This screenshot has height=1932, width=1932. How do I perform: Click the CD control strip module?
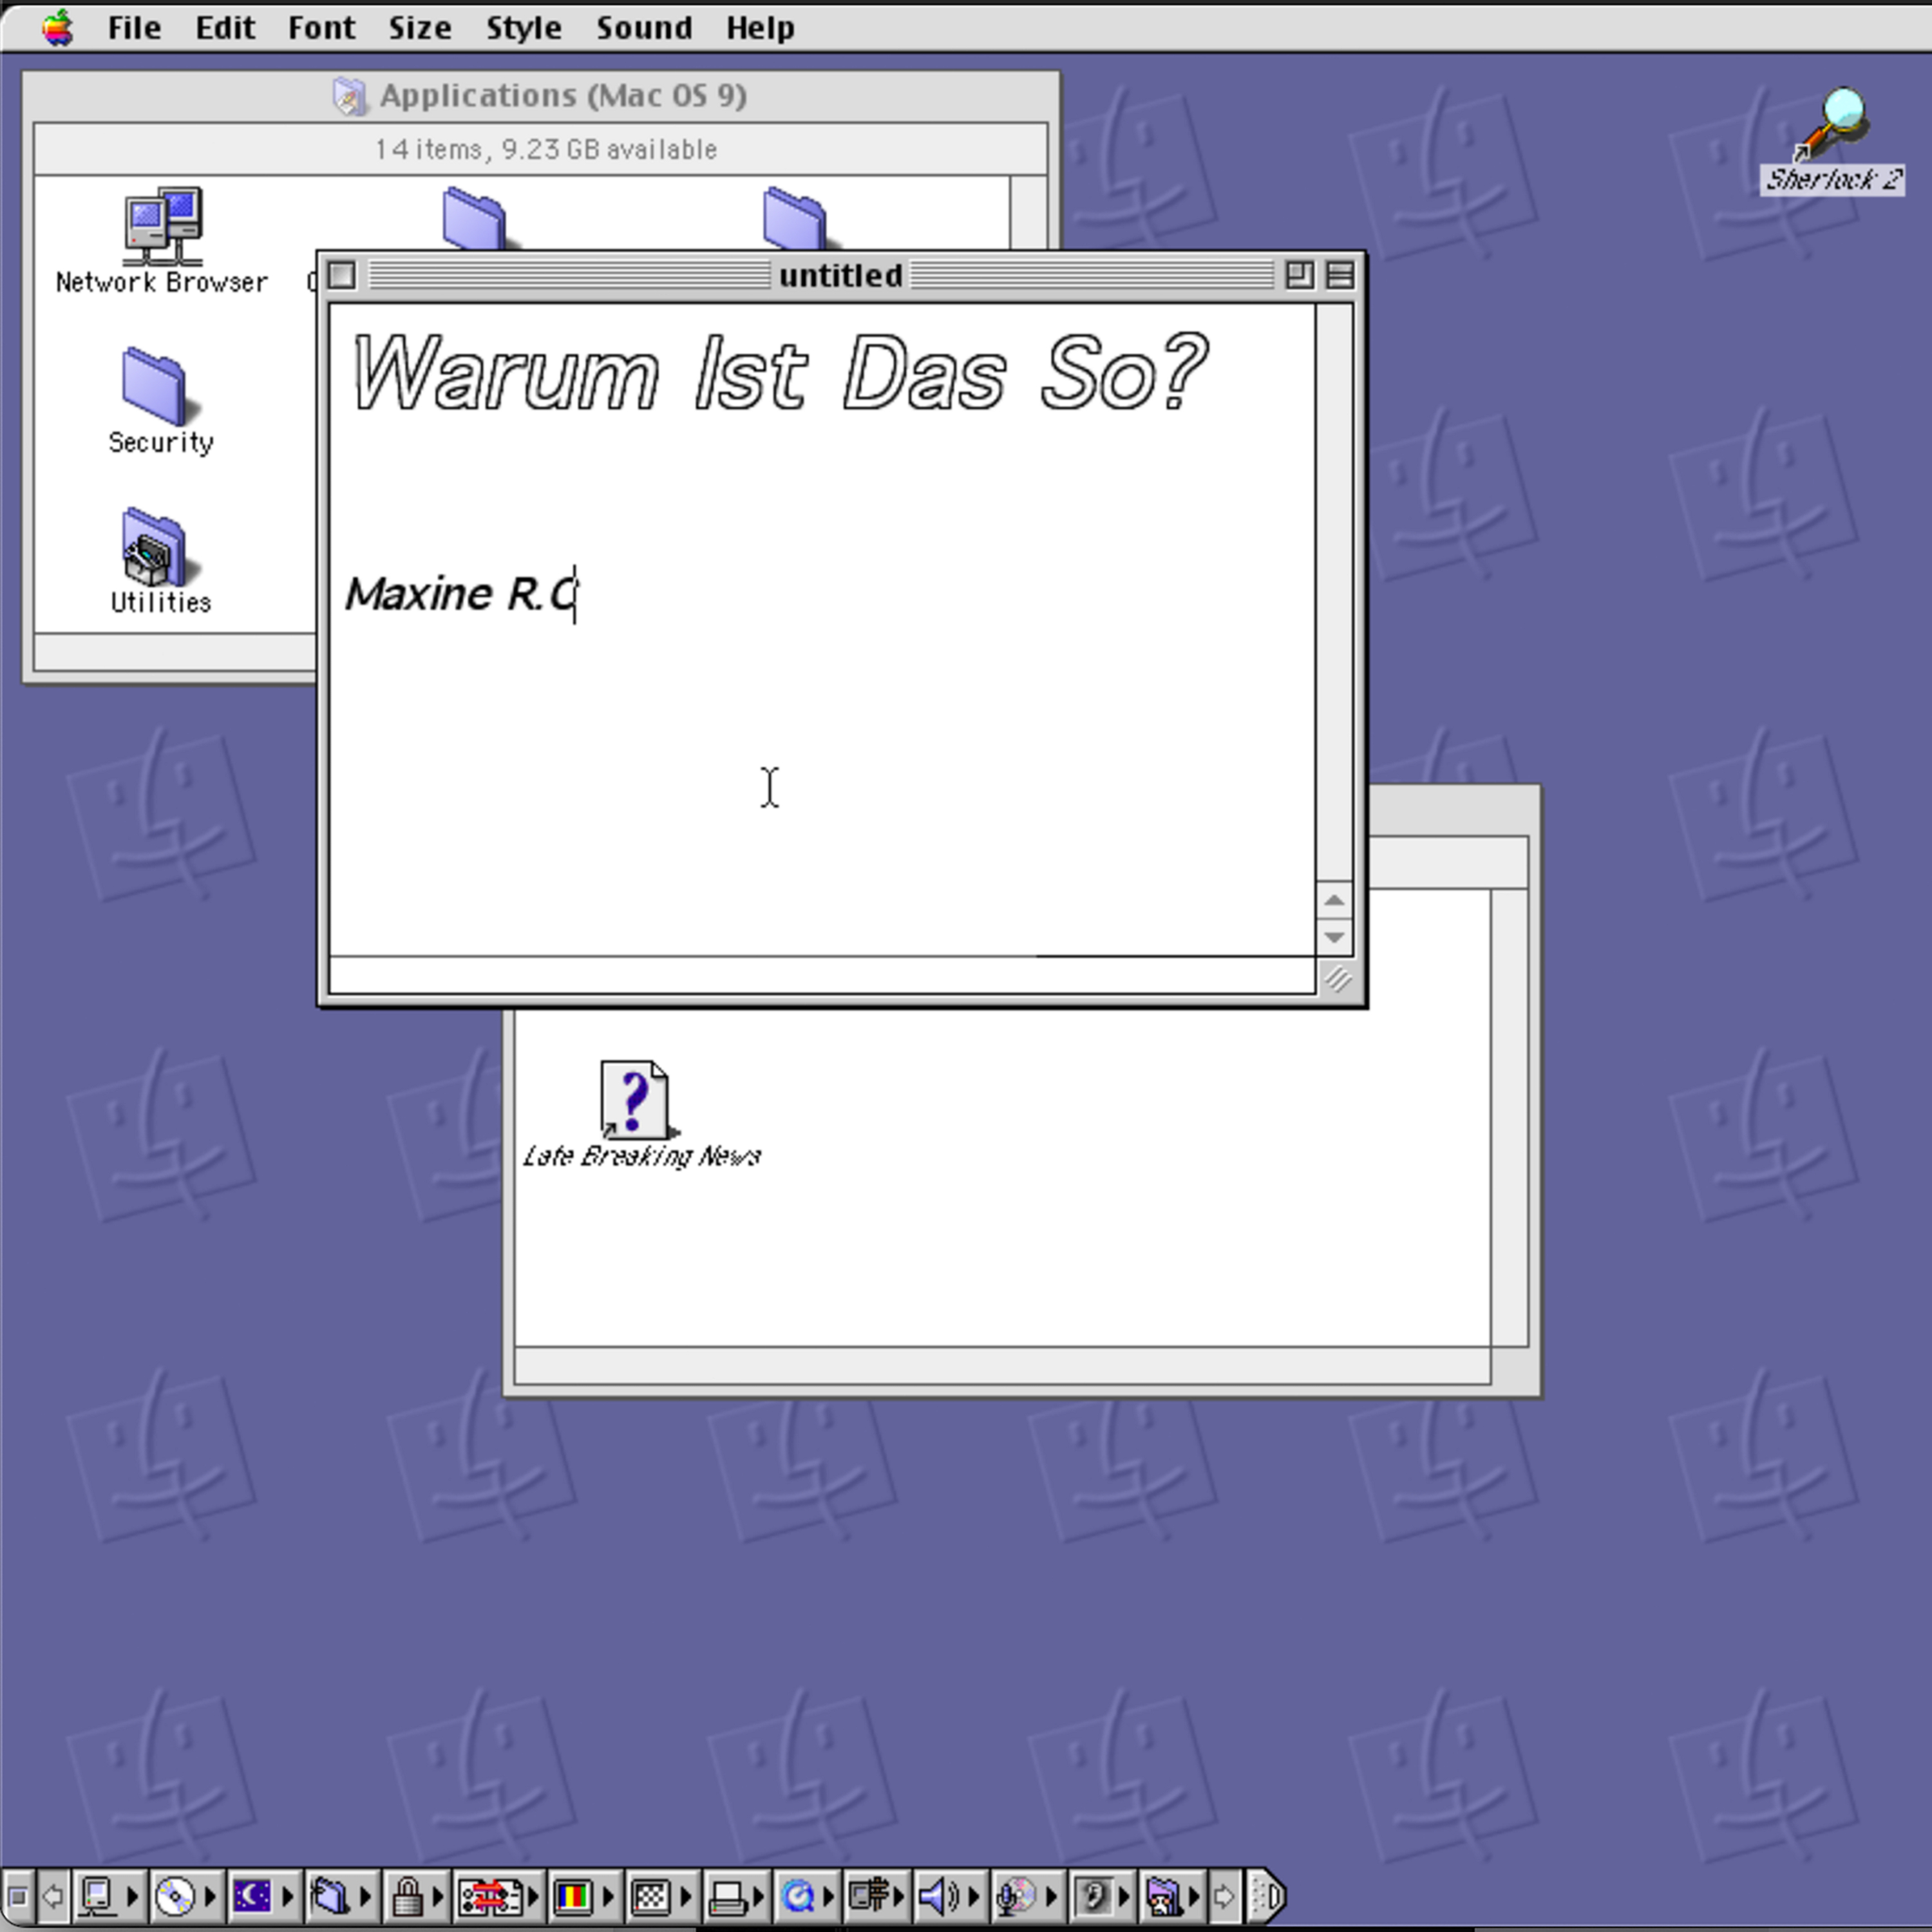pyautogui.click(x=175, y=1895)
